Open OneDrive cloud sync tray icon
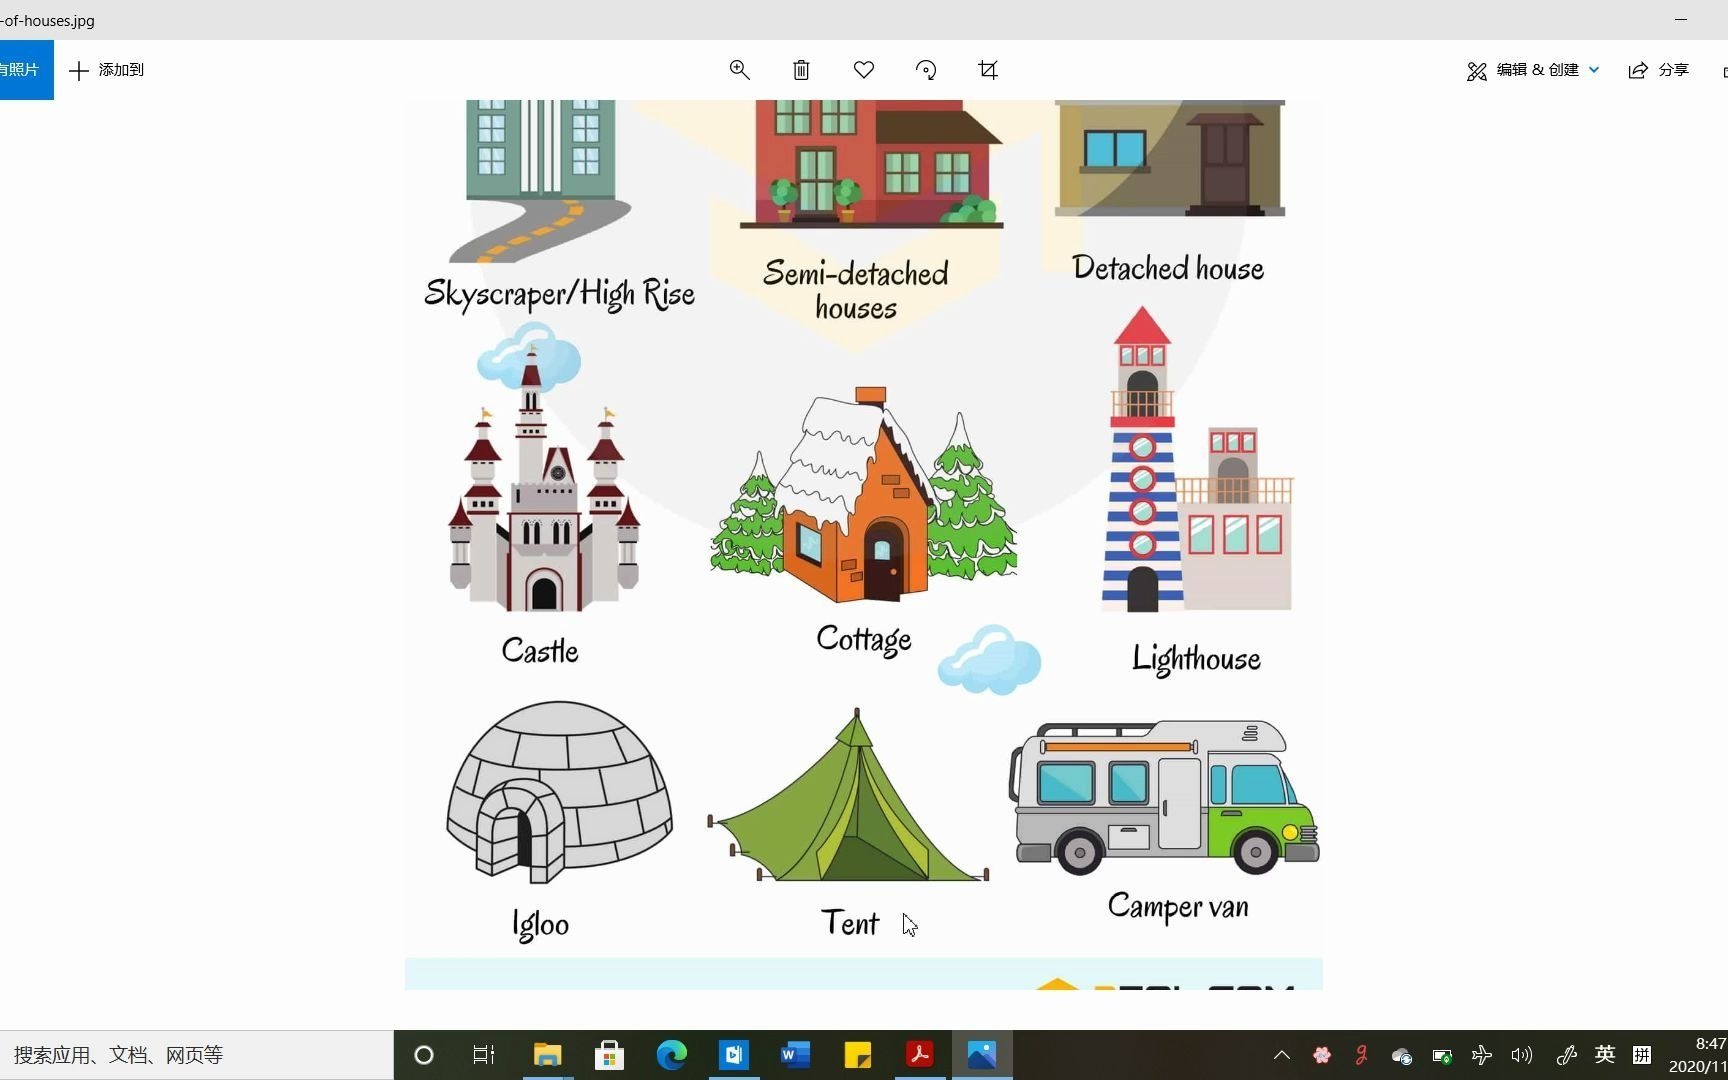 tap(1401, 1055)
